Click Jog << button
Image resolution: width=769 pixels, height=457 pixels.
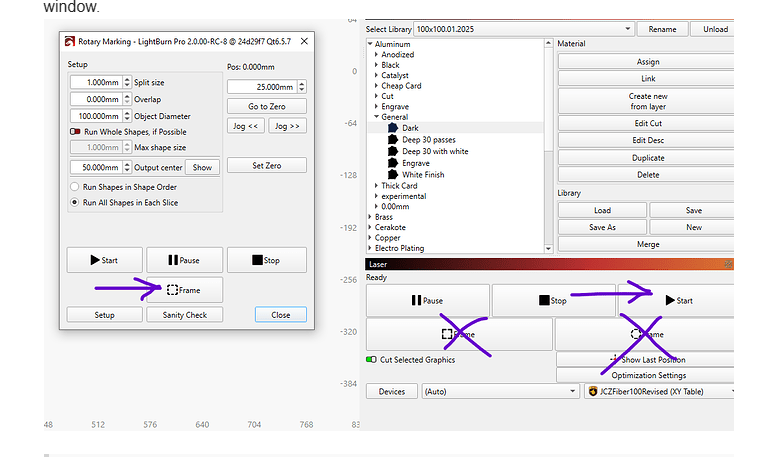[x=246, y=126]
